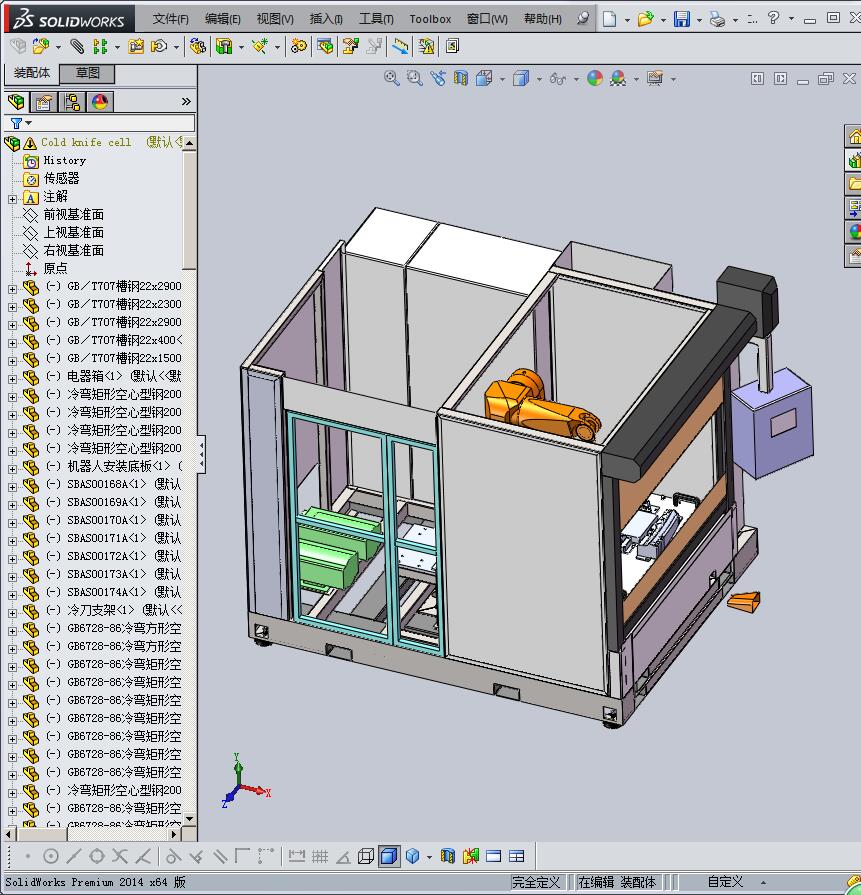Open the DisplayManager color wheel tab
Screen dimensions: 861x895
(100, 102)
